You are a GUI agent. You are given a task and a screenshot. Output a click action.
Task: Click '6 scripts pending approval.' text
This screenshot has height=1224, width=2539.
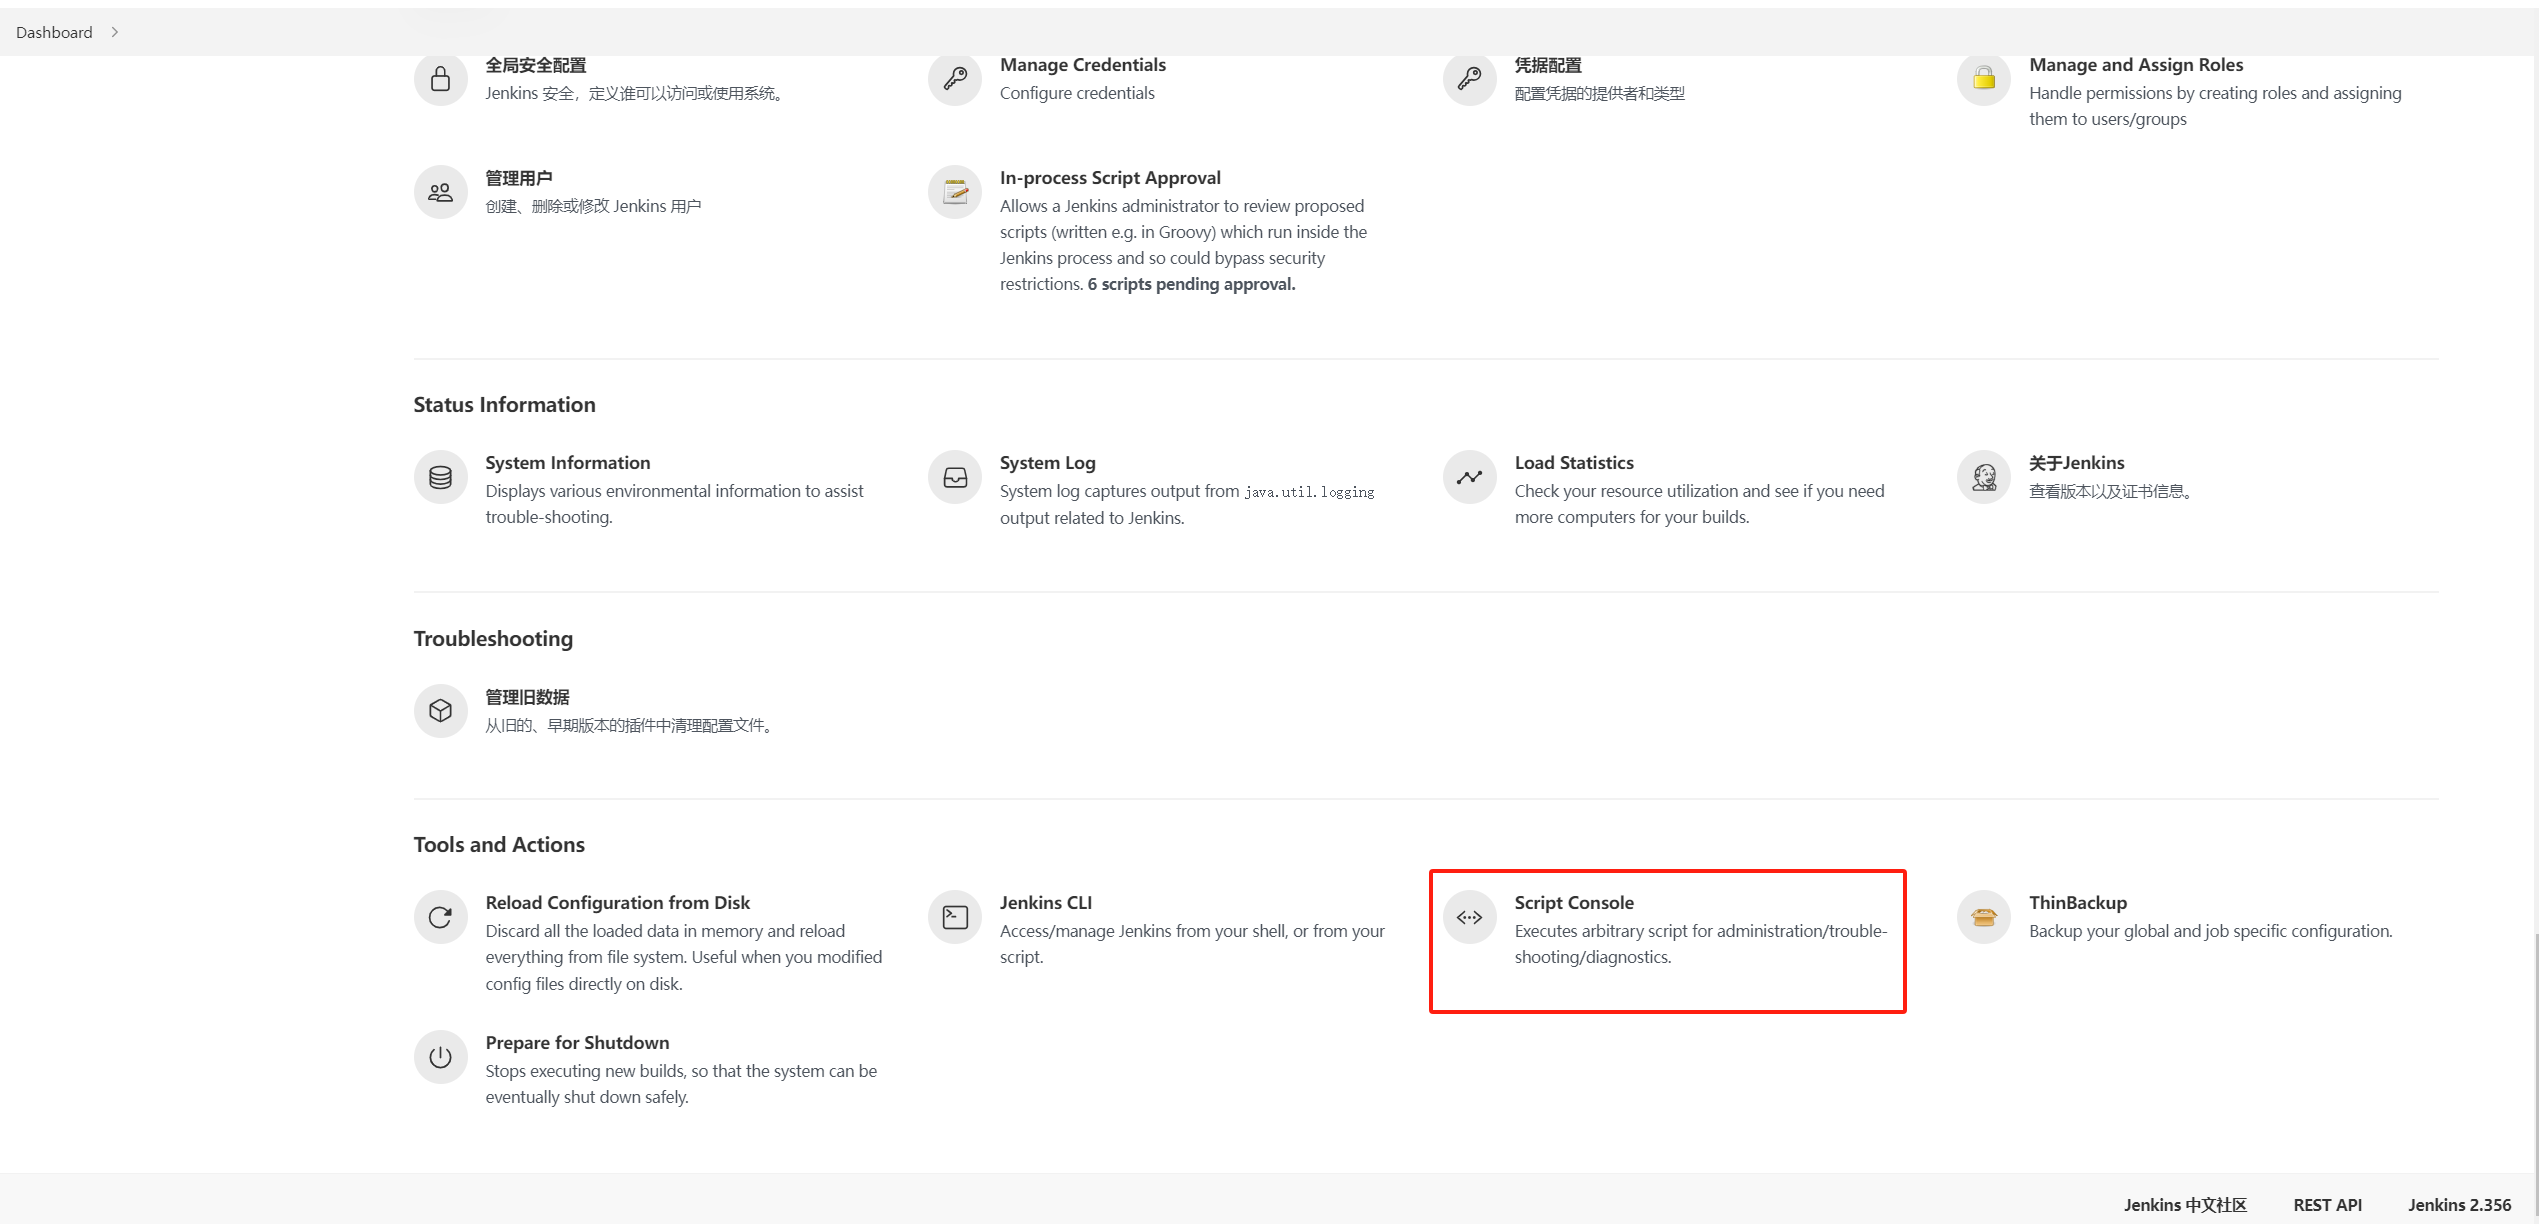click(x=1191, y=284)
